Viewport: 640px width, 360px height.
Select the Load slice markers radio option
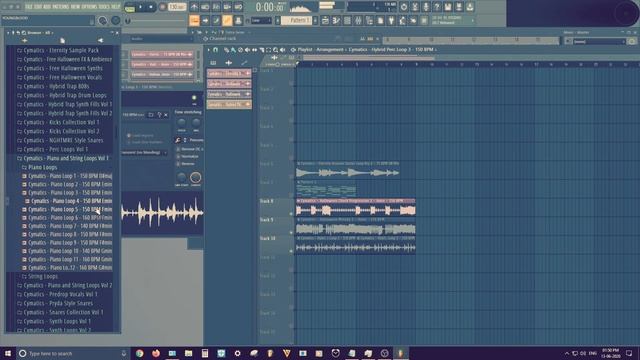pyautogui.click(x=129, y=142)
